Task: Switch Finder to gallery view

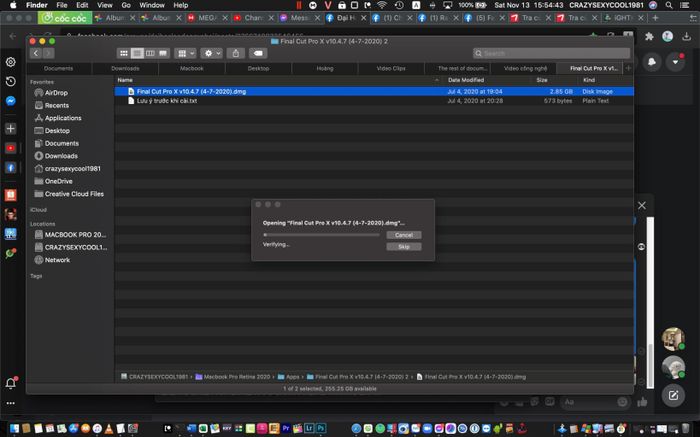Action: 163,53
